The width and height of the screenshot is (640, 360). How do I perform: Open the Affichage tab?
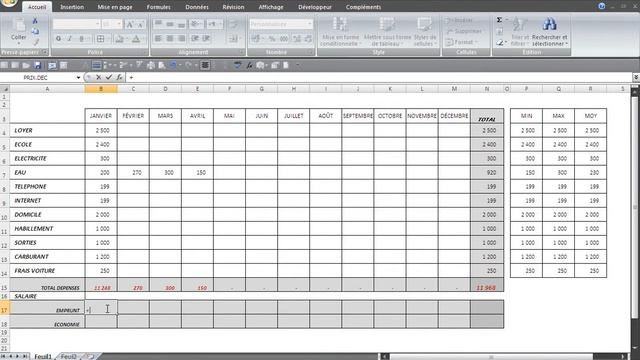pyautogui.click(x=271, y=7)
